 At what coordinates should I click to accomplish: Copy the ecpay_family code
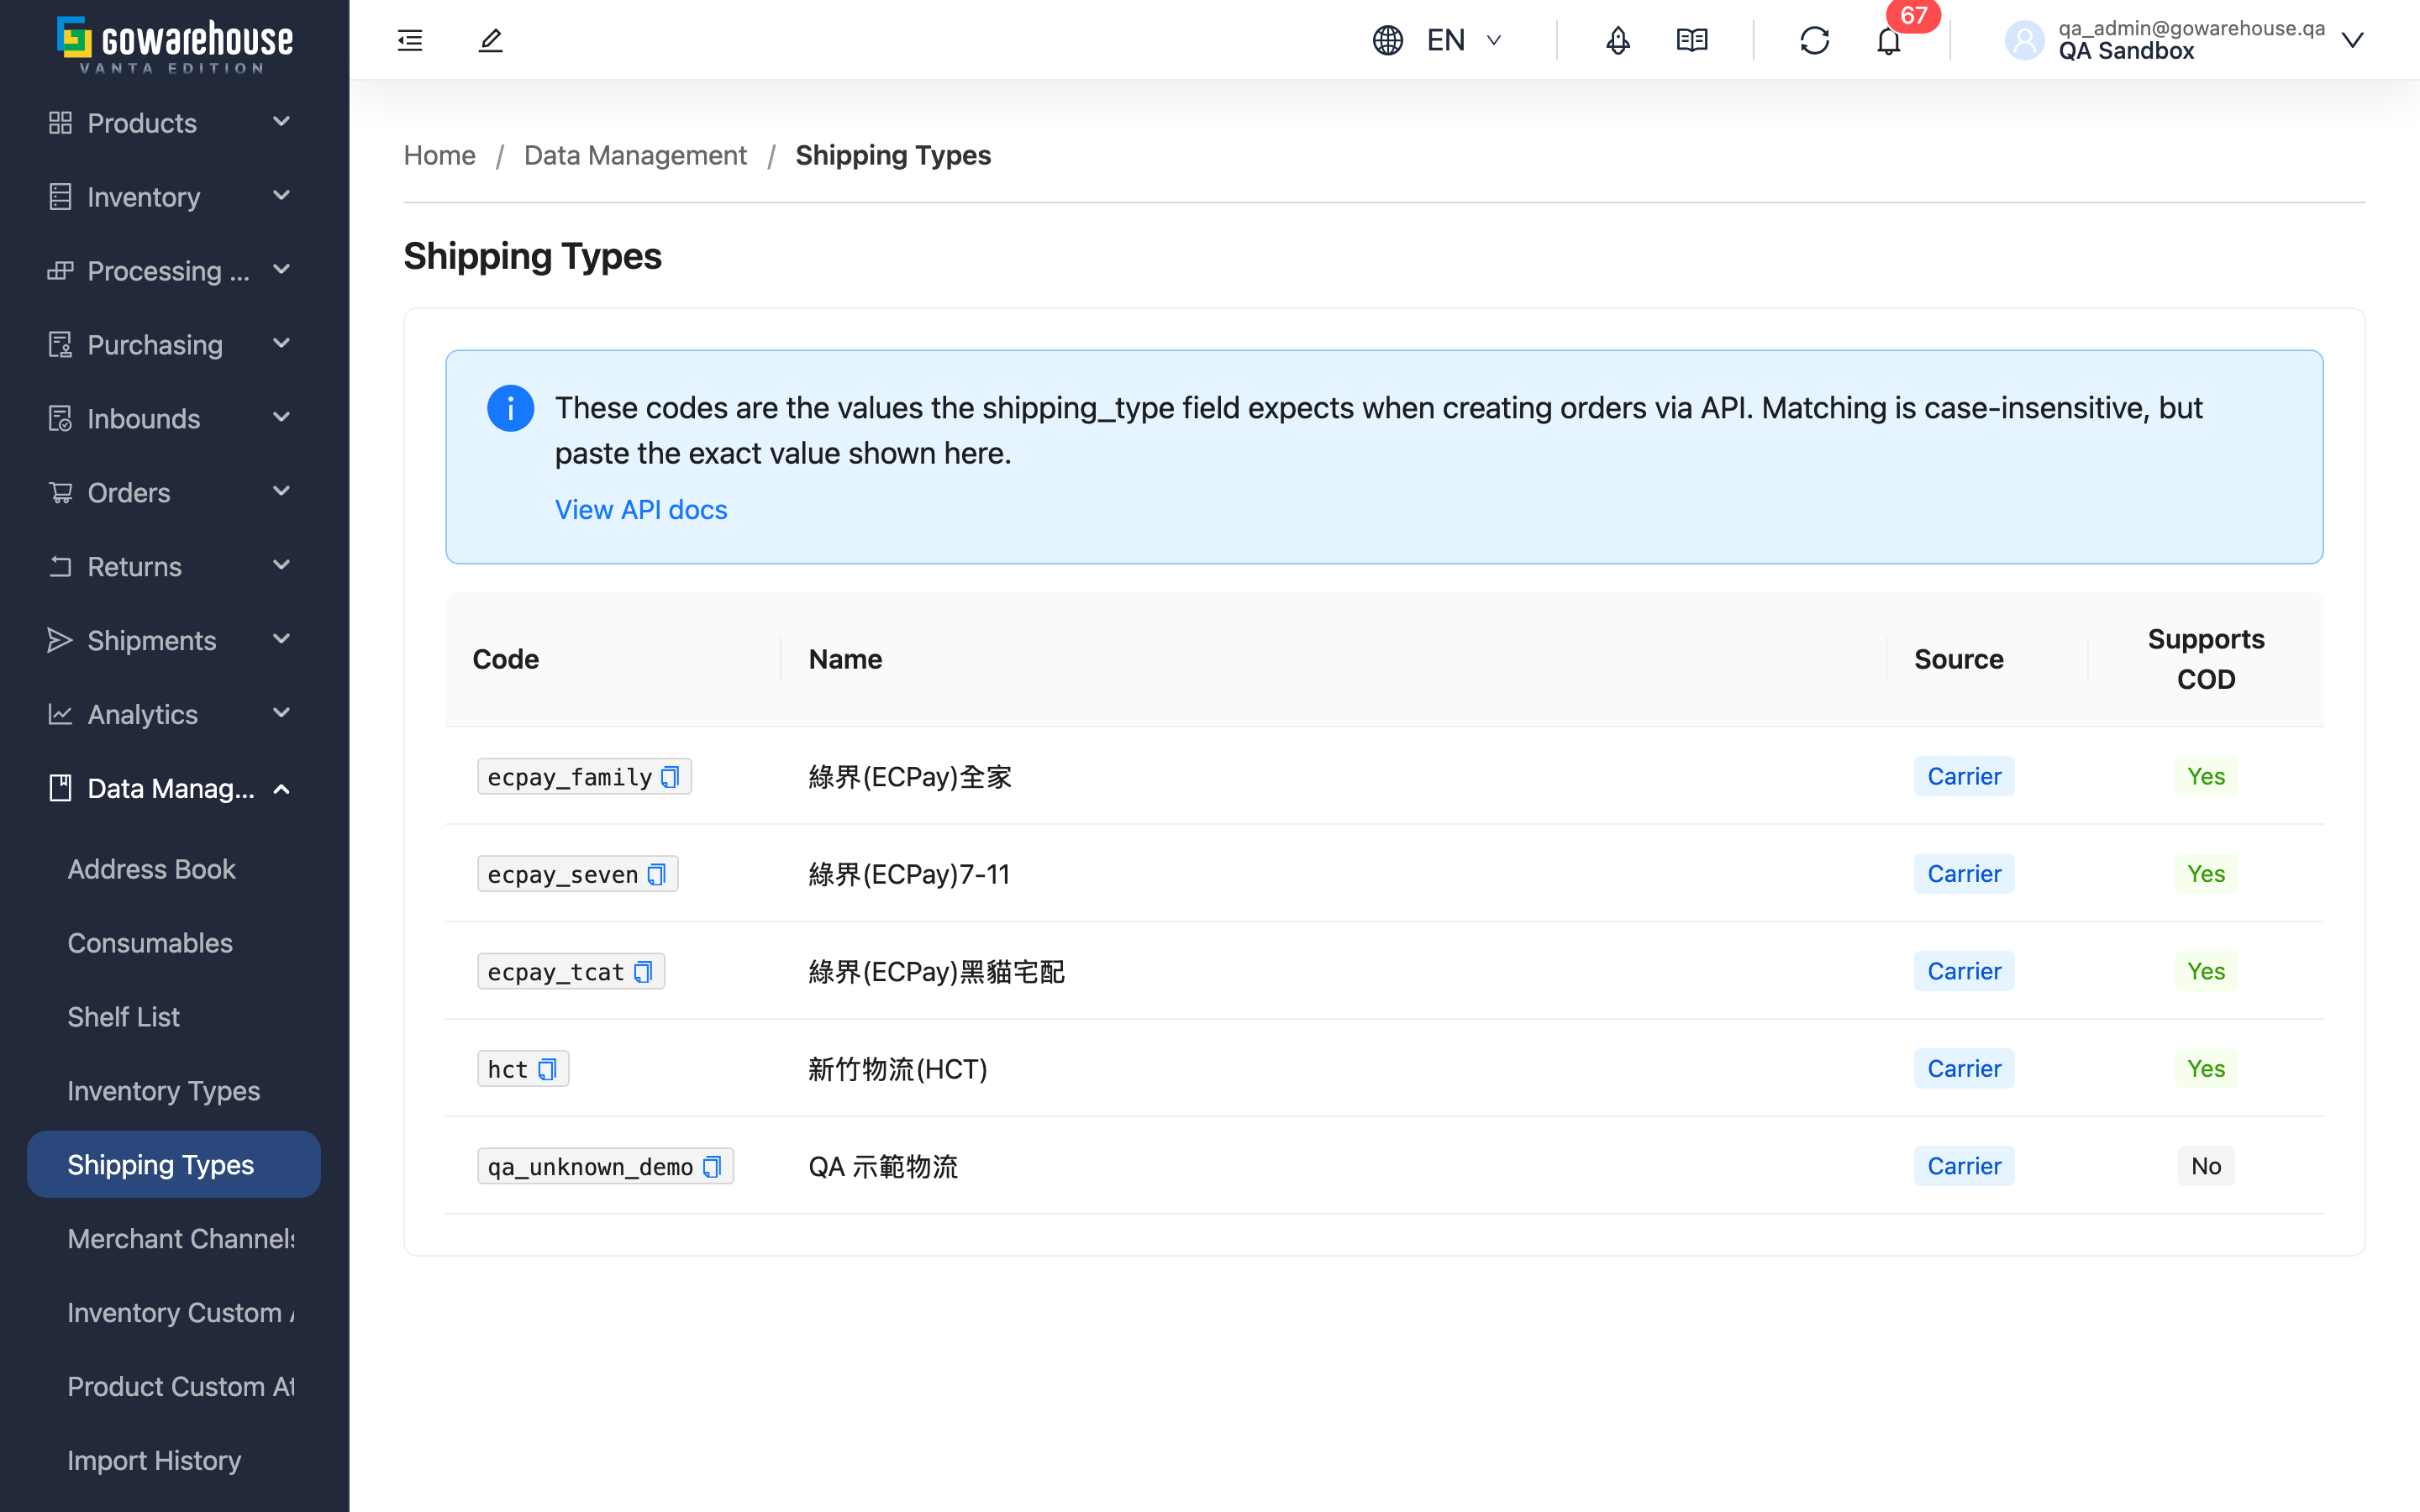(670, 777)
